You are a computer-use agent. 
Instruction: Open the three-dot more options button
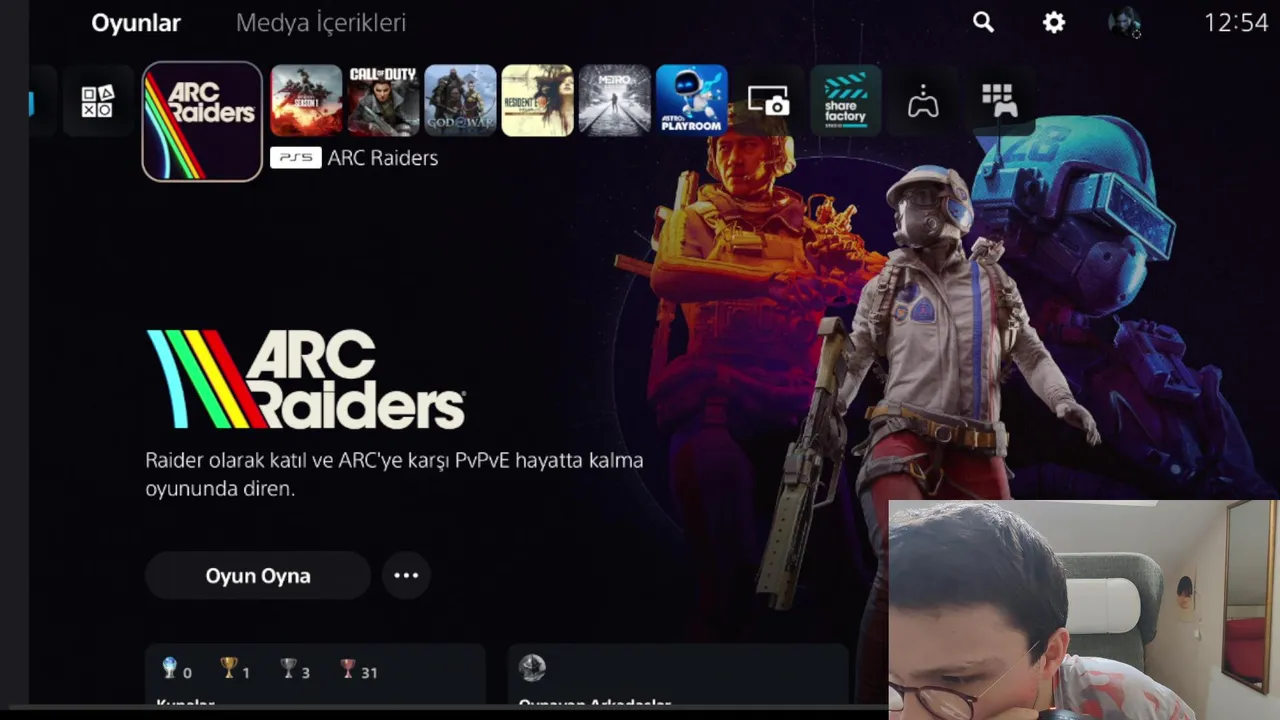coord(406,575)
